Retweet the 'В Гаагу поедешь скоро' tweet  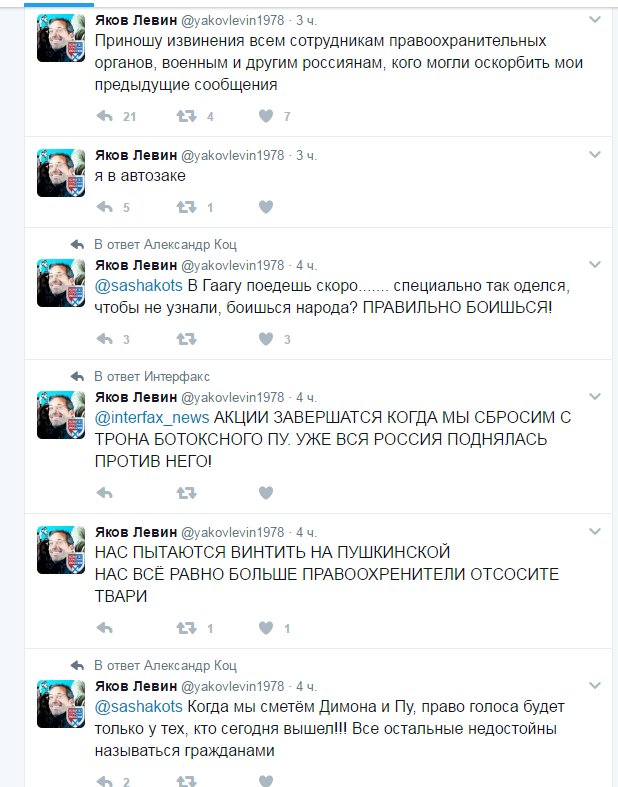point(186,339)
